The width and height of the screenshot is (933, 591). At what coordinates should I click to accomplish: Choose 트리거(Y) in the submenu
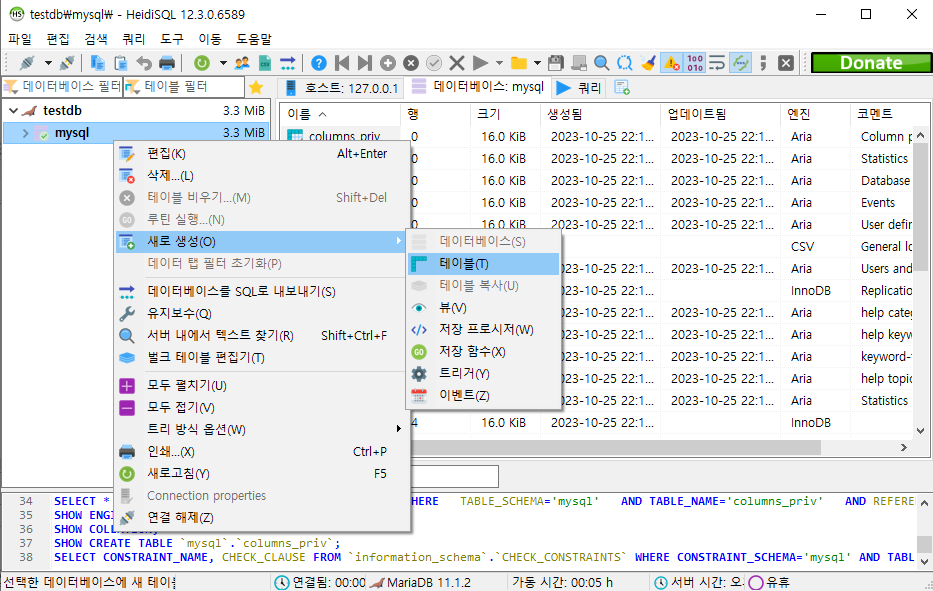pos(483,374)
